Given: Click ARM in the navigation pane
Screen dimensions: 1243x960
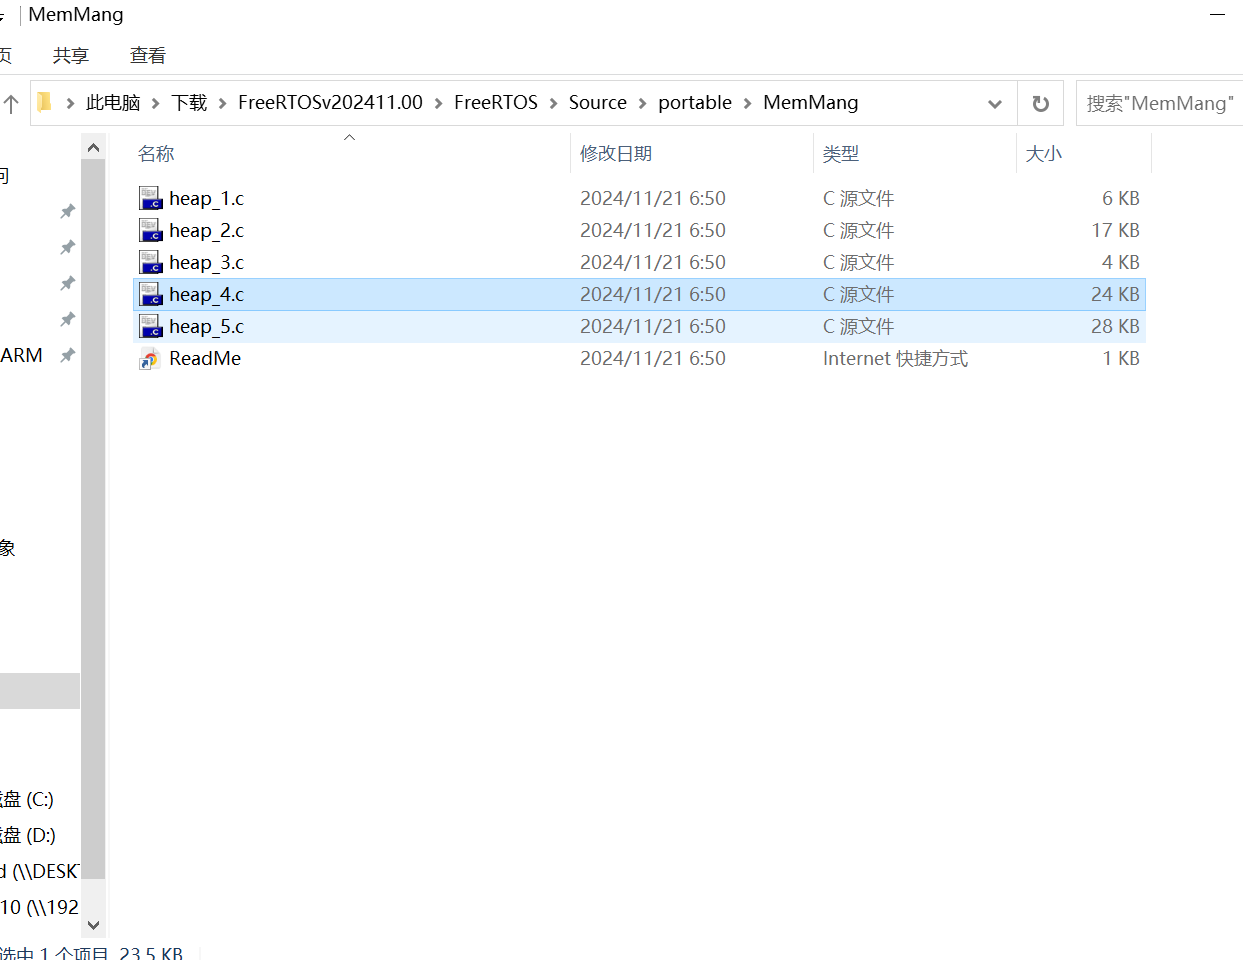Looking at the screenshot, I should click(22, 355).
